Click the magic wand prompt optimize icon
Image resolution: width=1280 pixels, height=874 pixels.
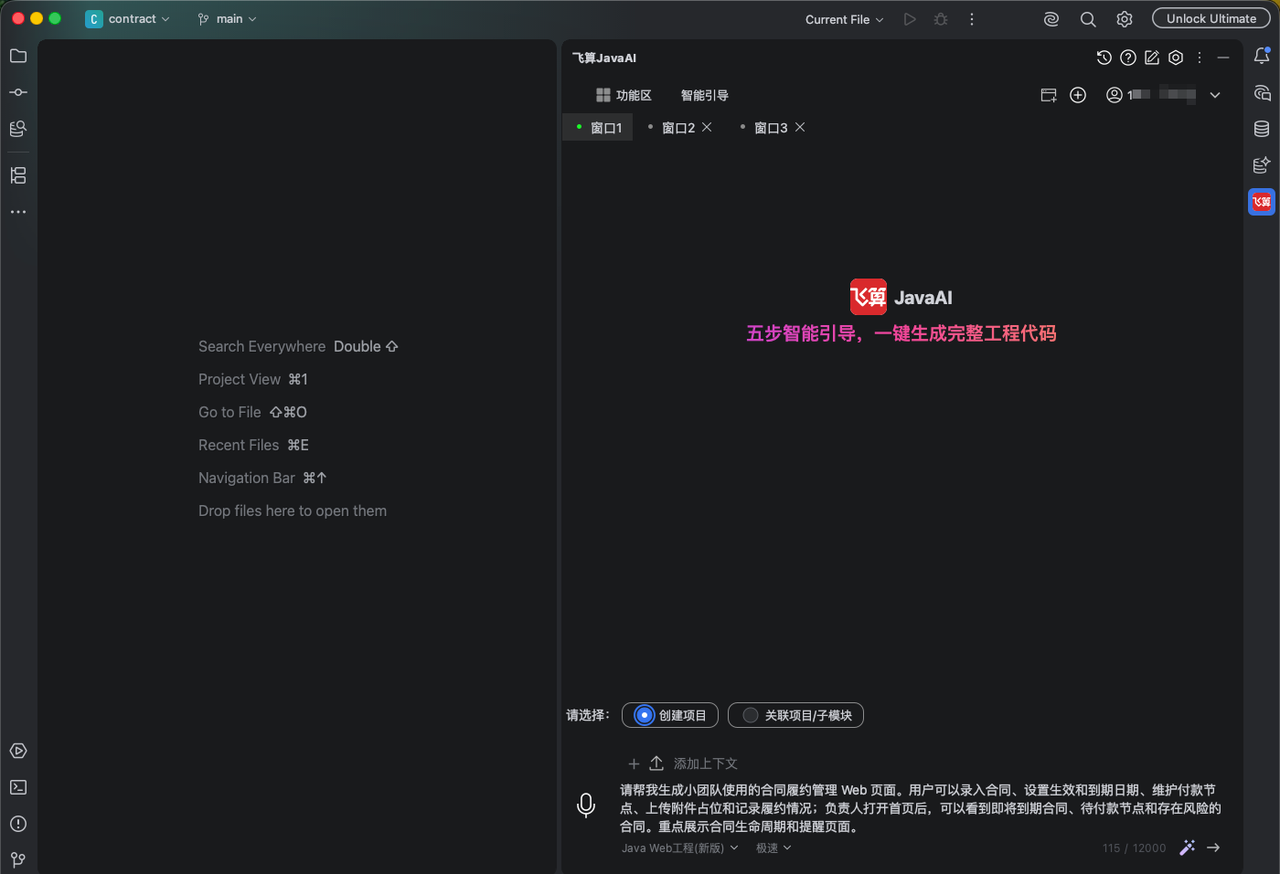coord(1187,847)
